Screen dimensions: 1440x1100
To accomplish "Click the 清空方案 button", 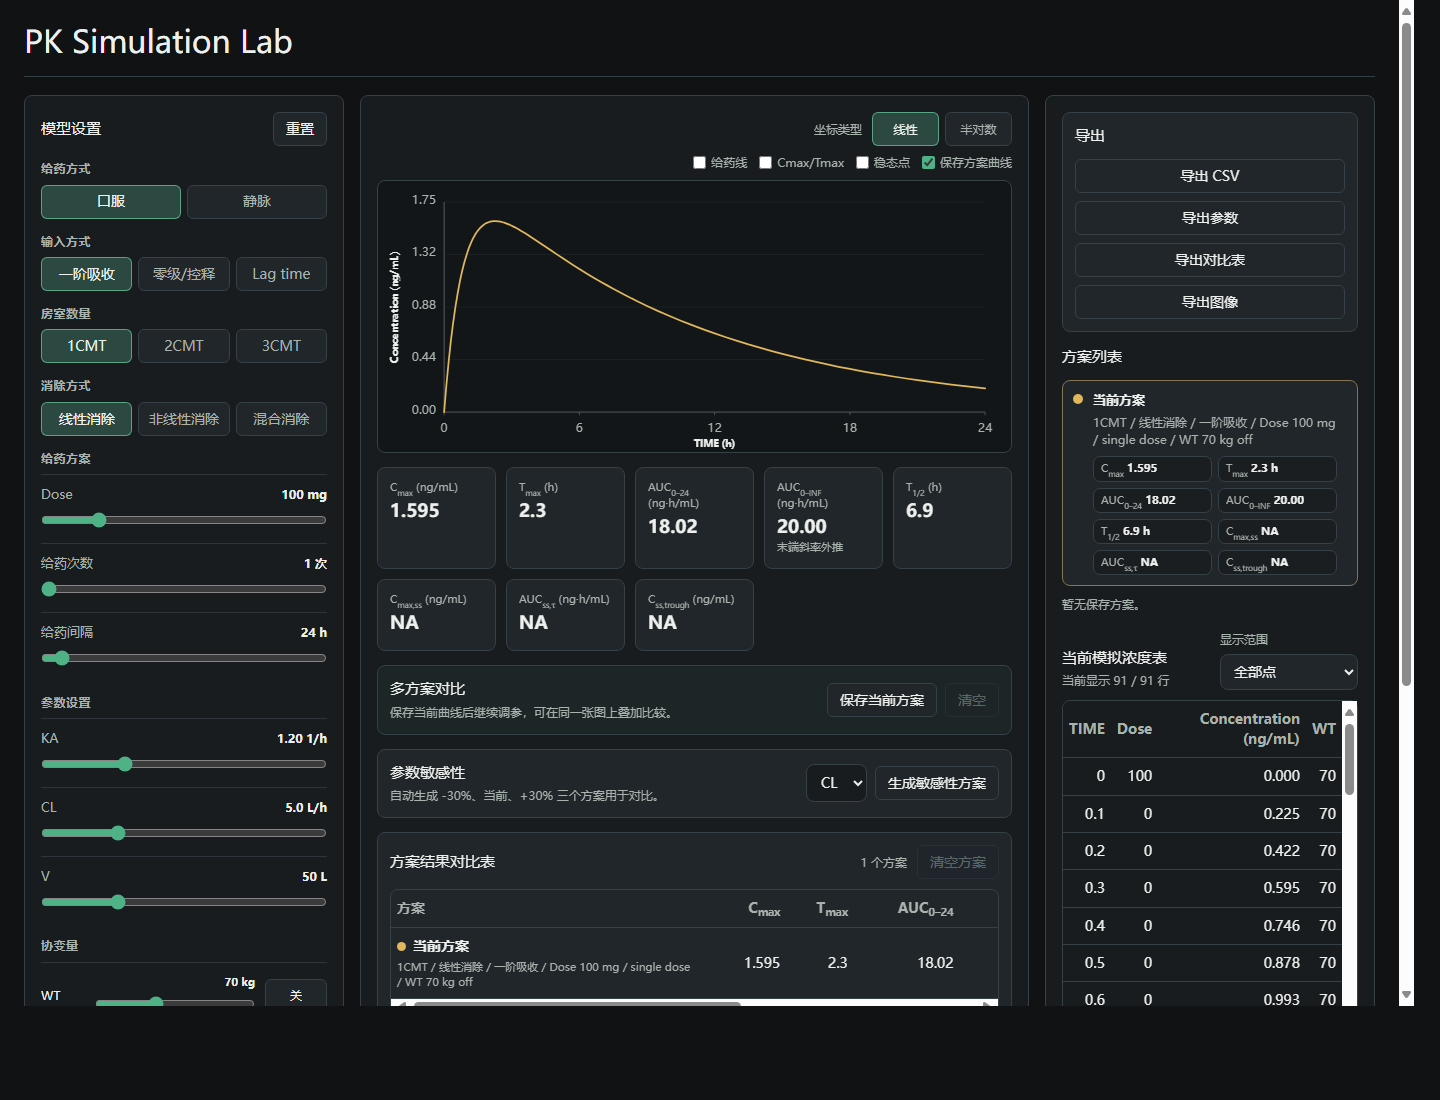I will coord(958,862).
